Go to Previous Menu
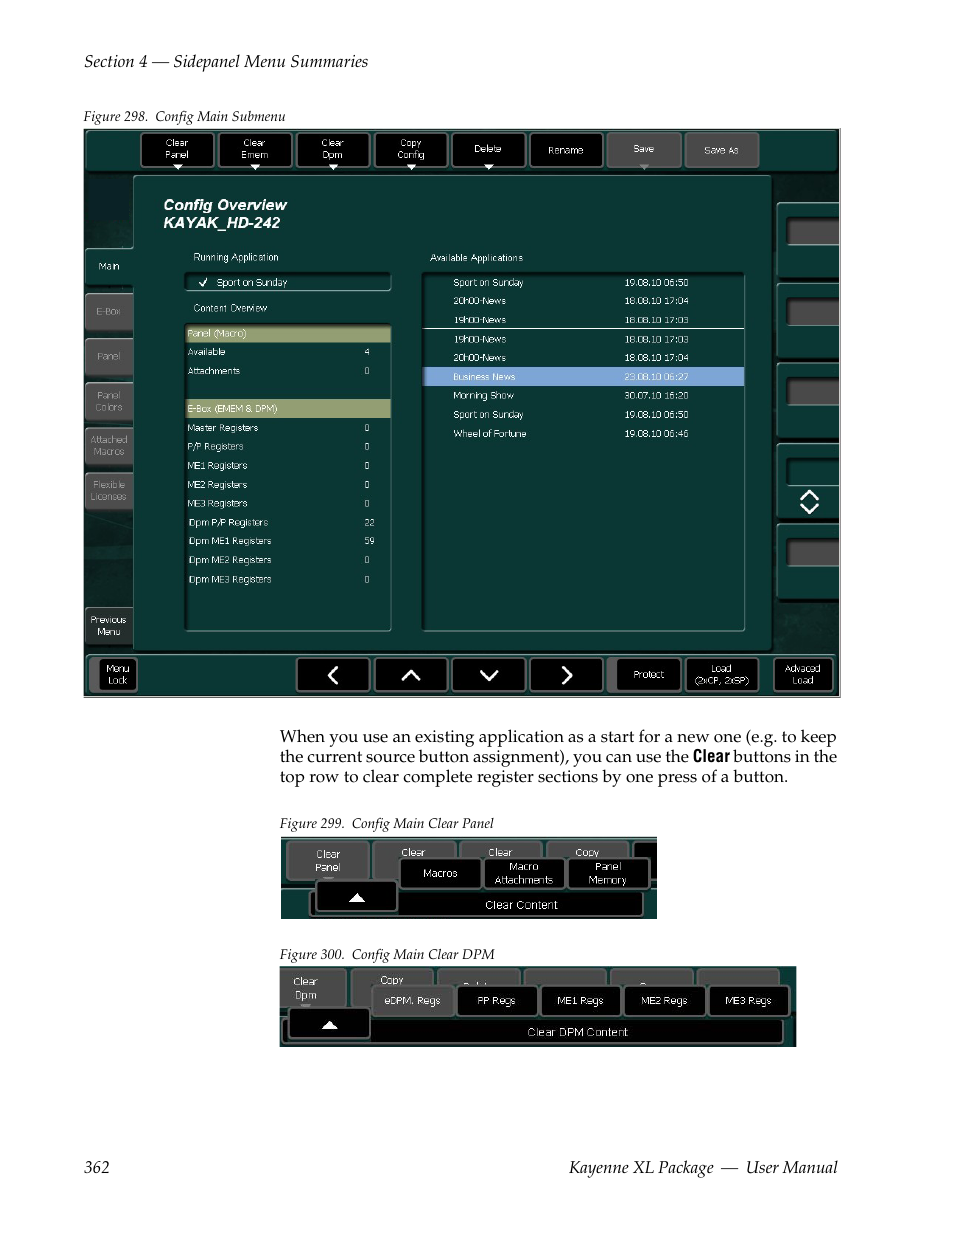Screen dimensions: 954x1235 109,626
